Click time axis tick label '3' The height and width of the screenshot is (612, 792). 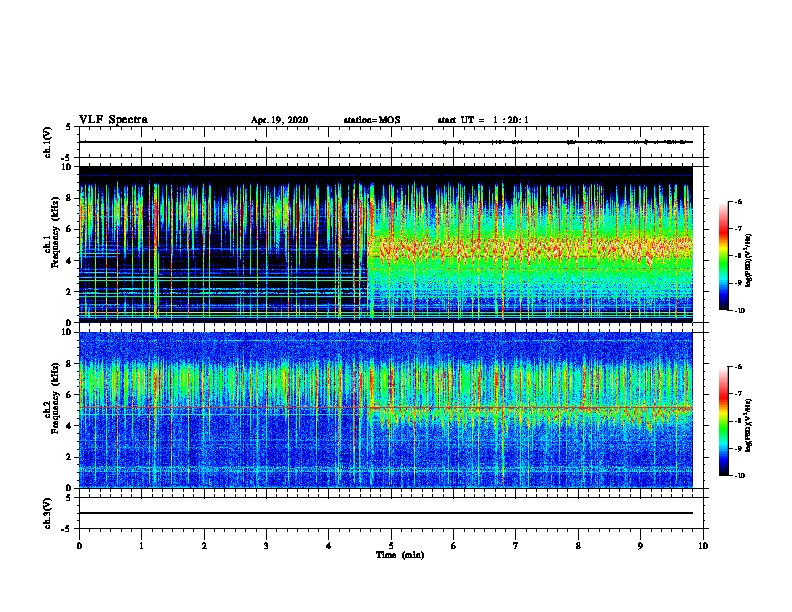point(267,546)
